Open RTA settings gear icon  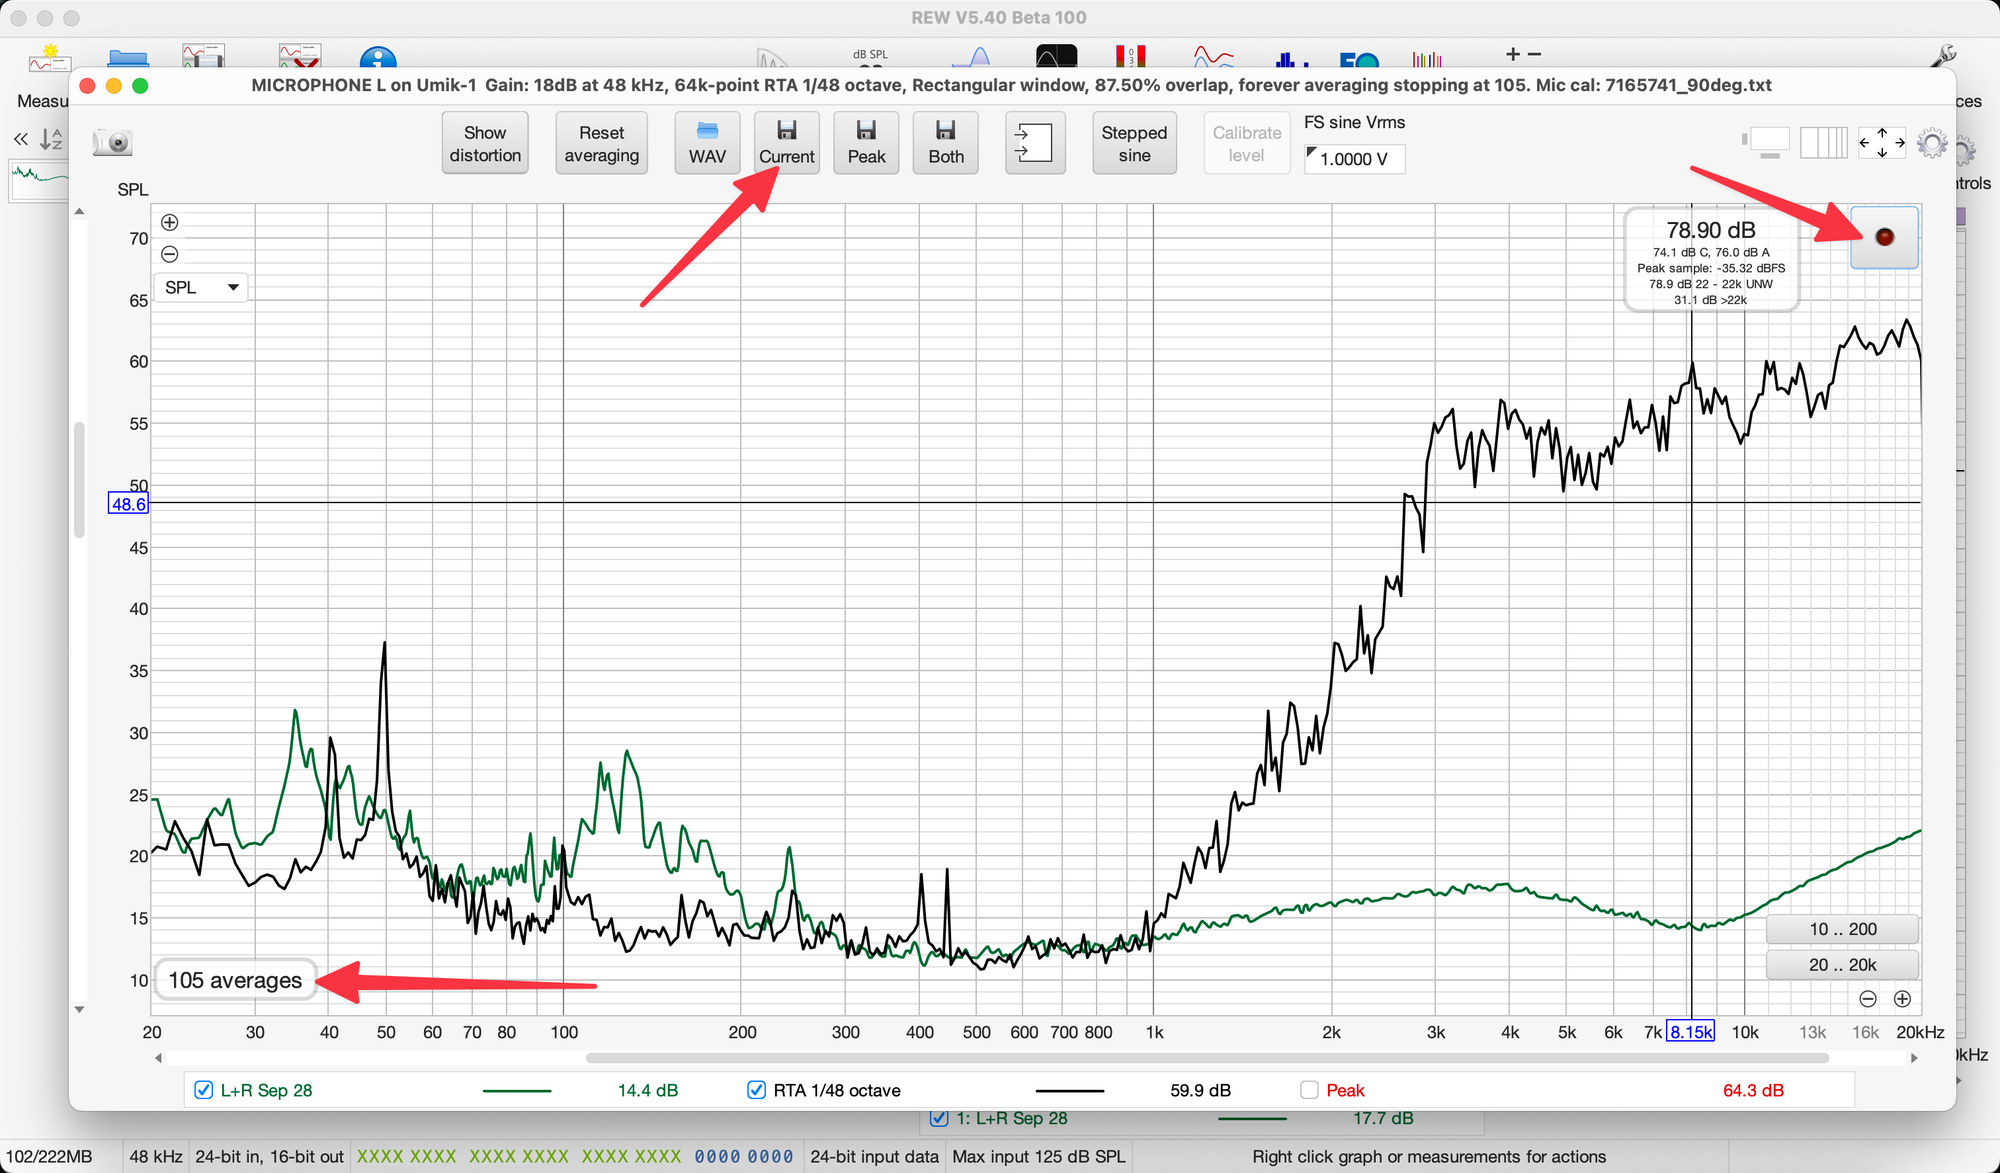1932,143
